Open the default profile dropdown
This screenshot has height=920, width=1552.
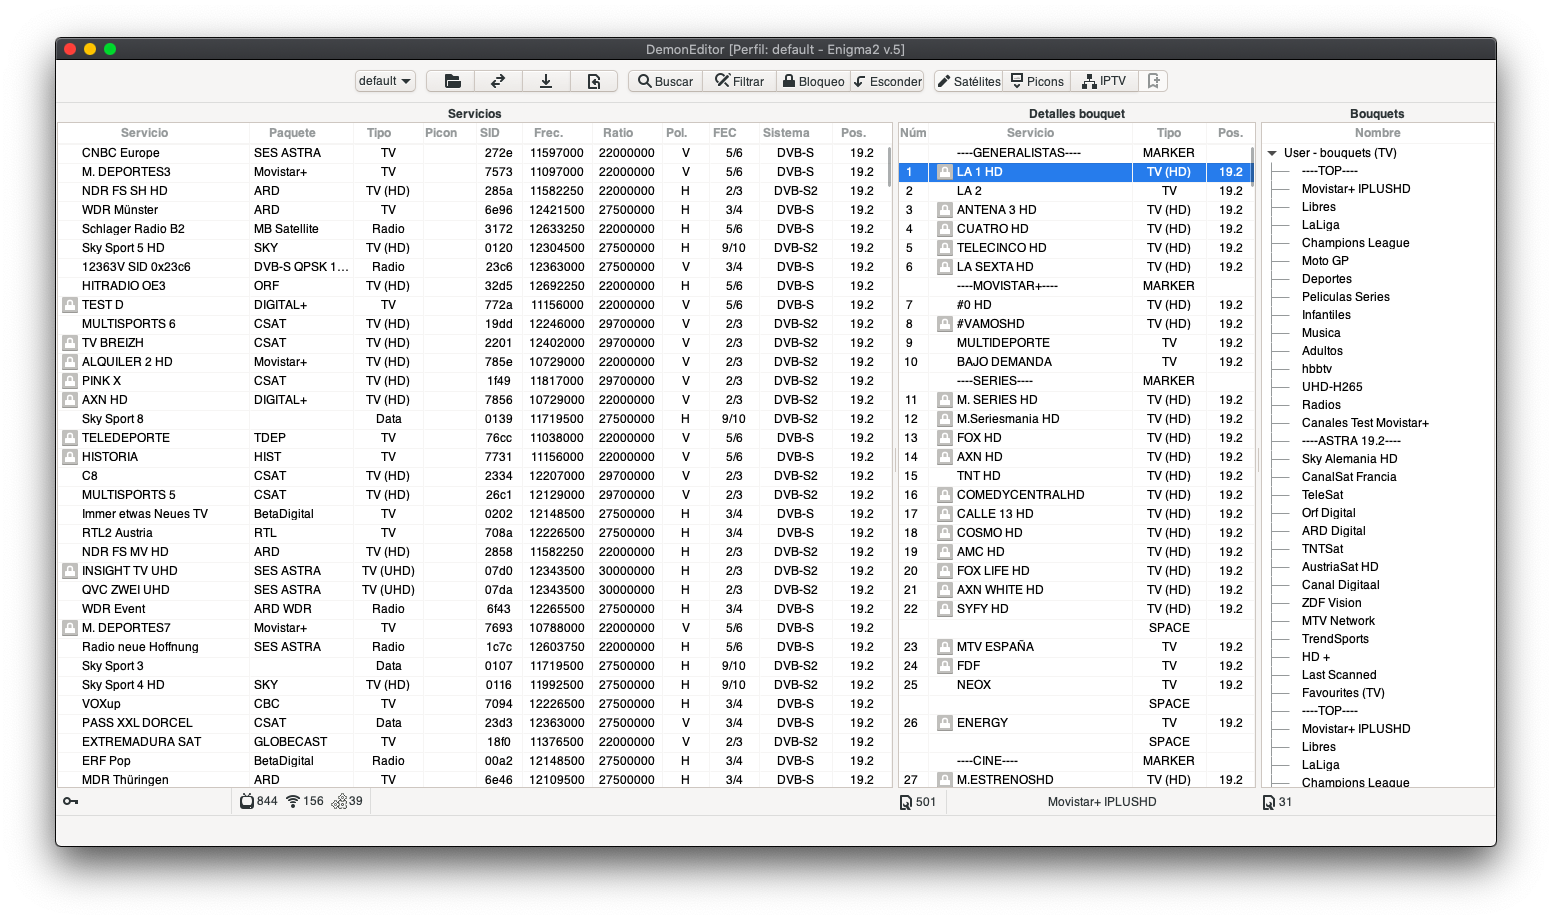385,81
